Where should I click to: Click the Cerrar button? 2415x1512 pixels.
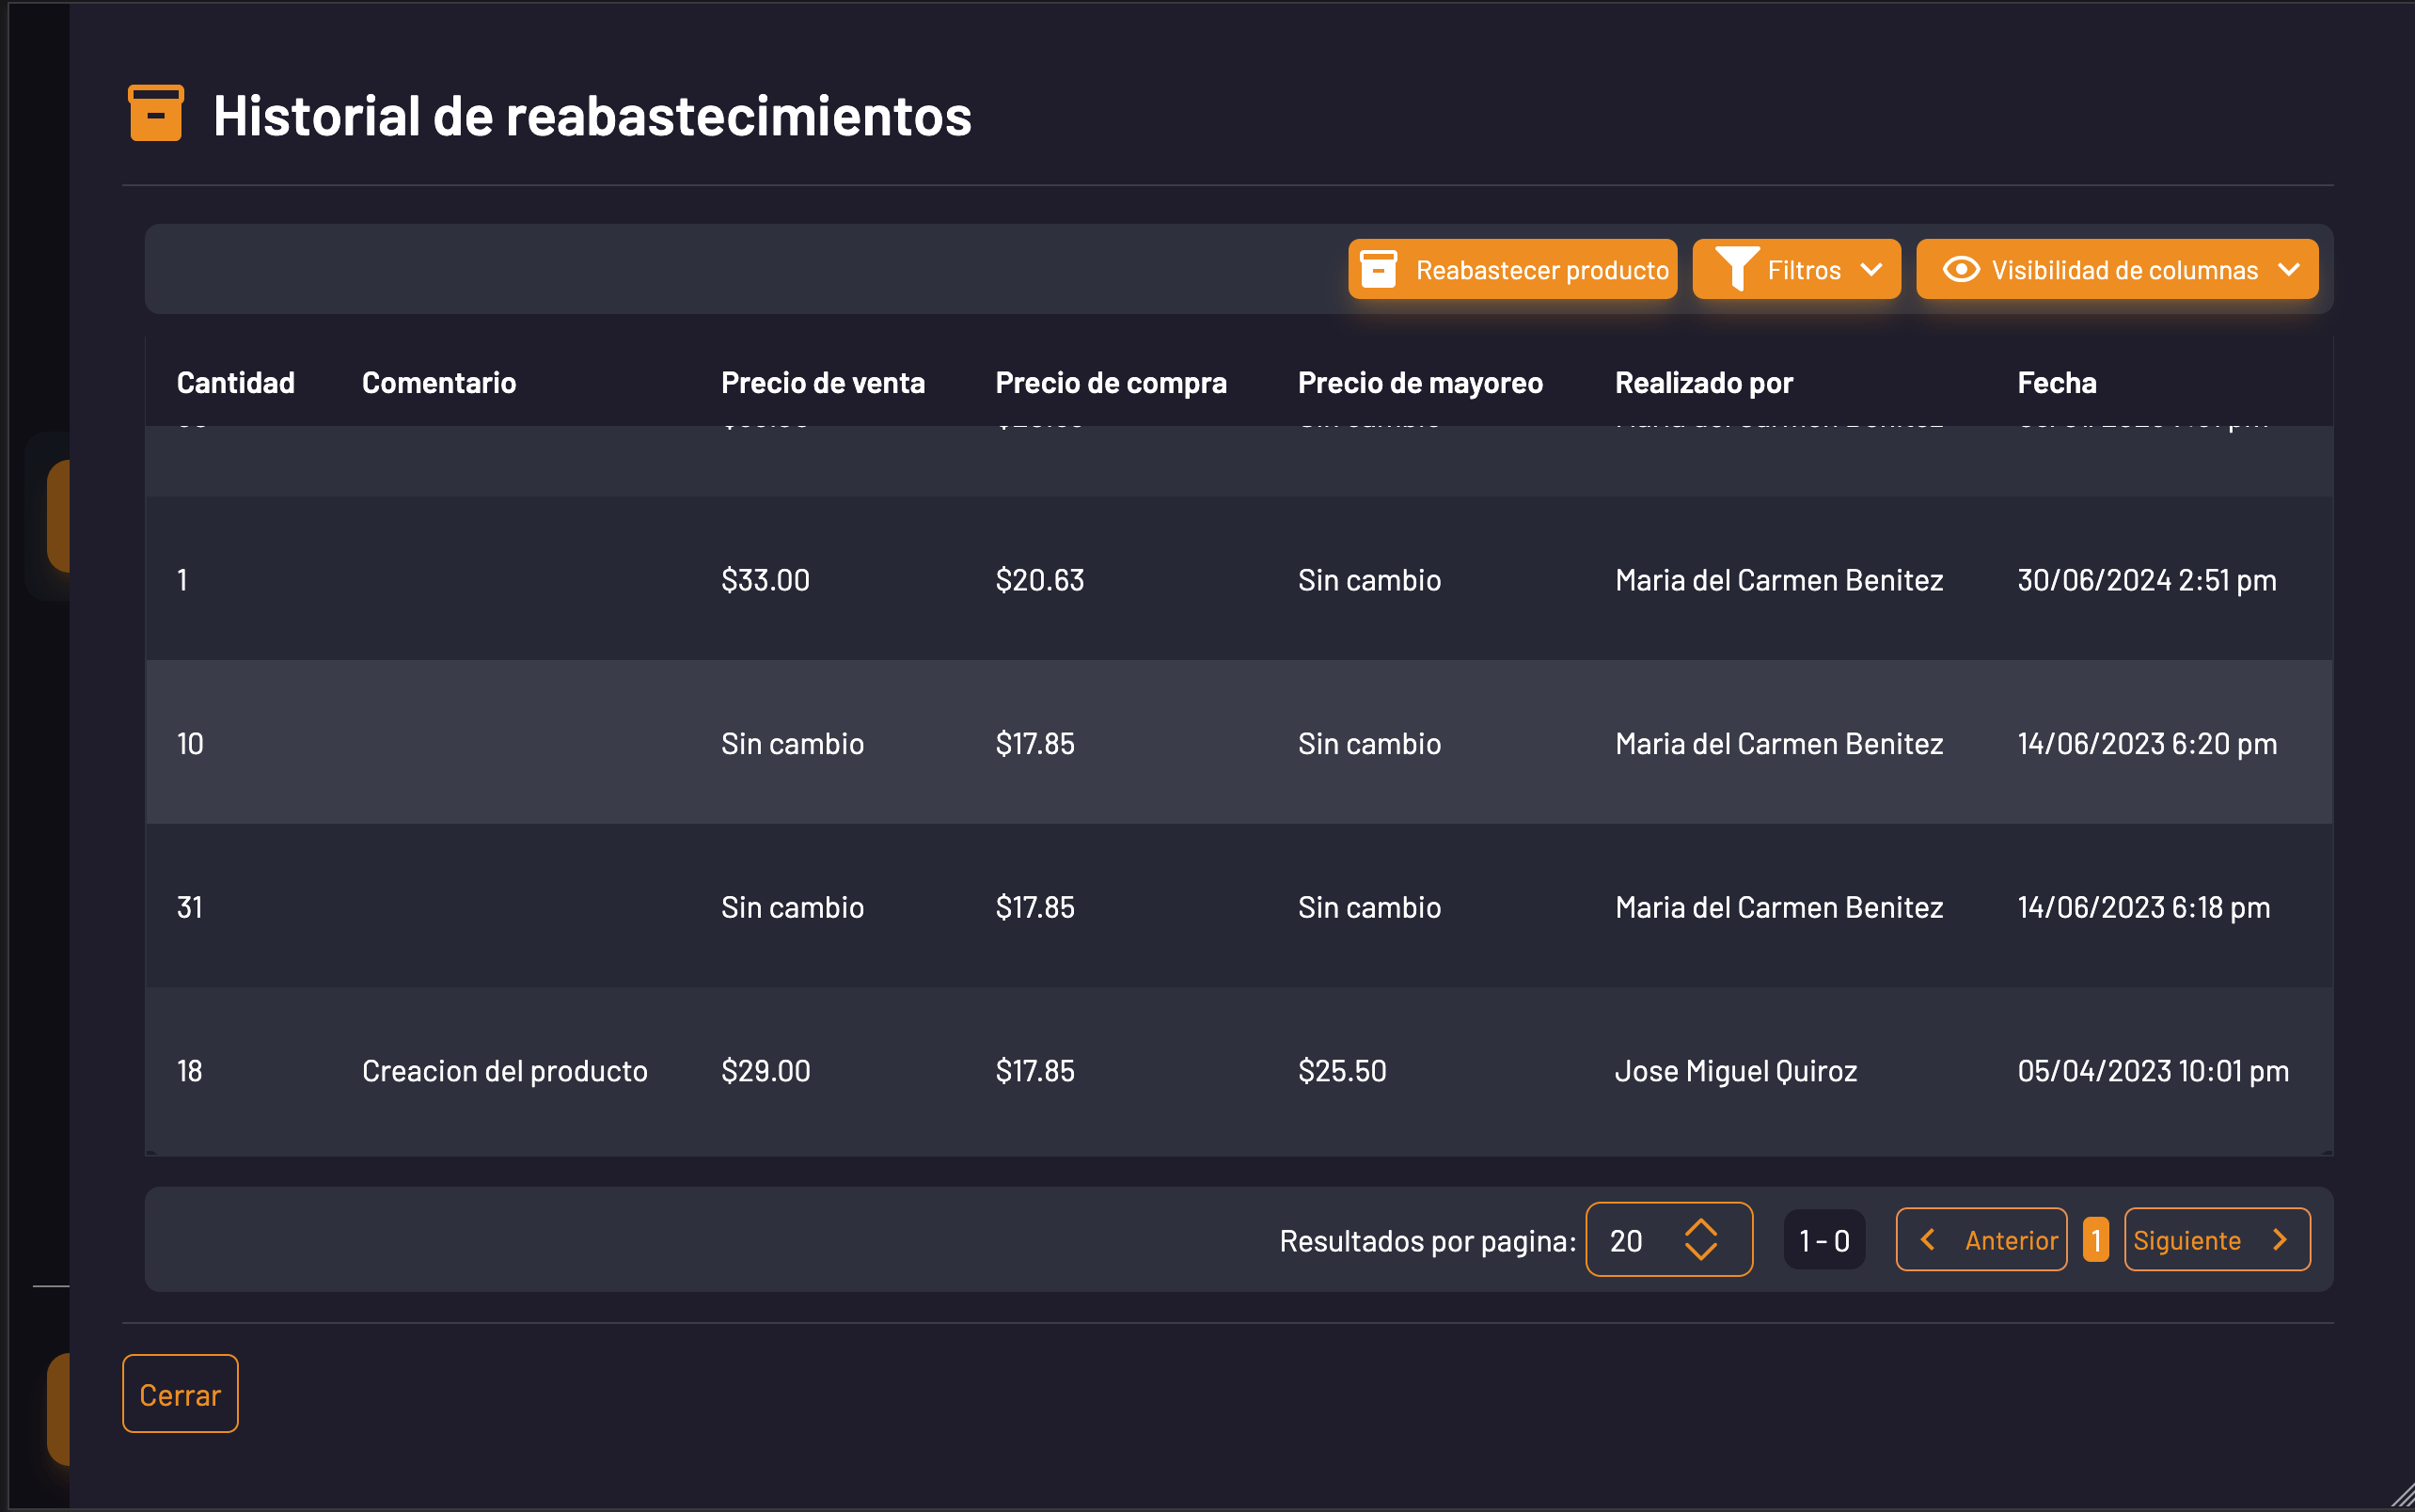180,1393
